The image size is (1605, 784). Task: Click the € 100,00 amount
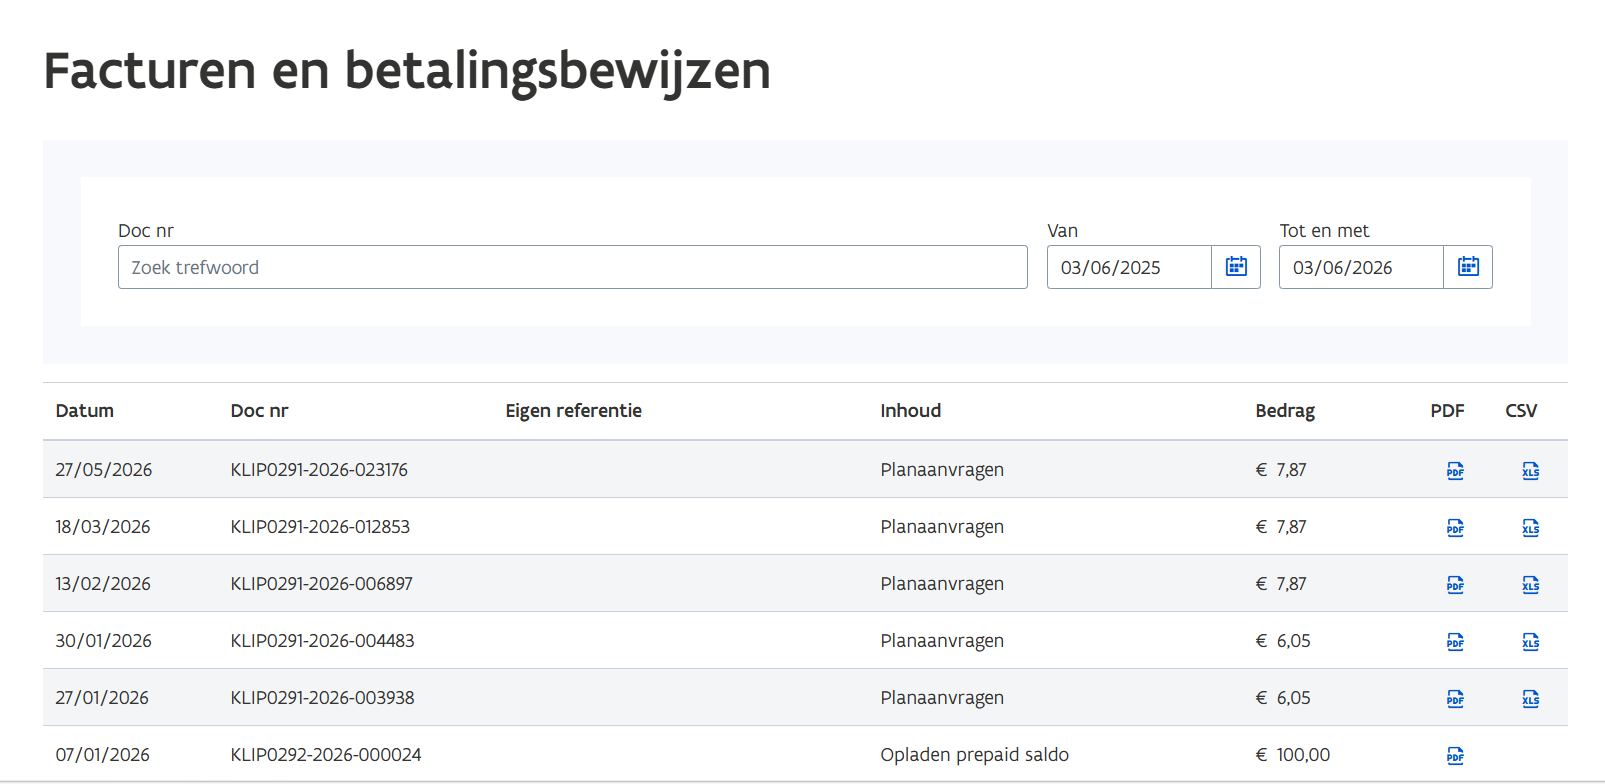1293,755
